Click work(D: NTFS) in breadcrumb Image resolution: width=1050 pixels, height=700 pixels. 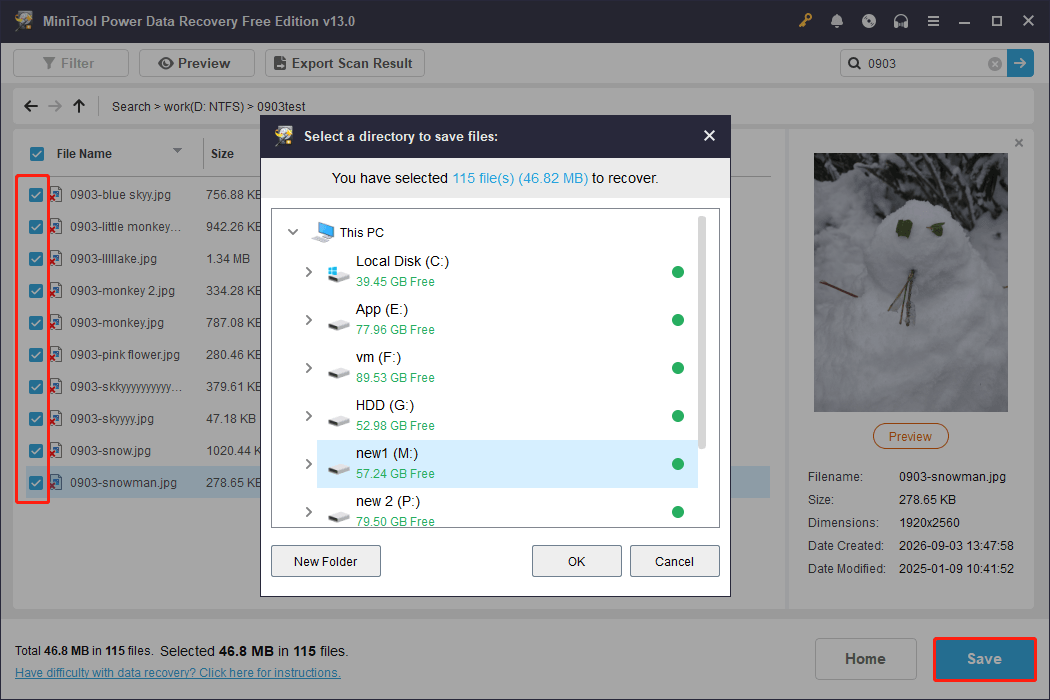[204, 107]
